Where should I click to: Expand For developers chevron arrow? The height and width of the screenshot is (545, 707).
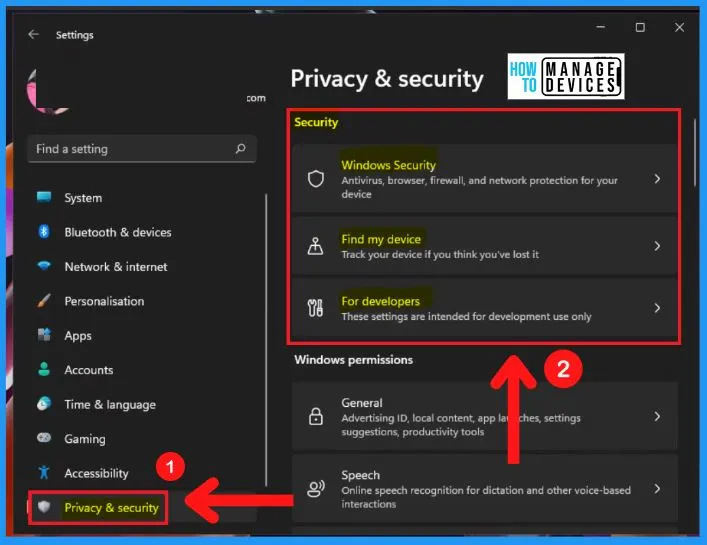tap(657, 308)
